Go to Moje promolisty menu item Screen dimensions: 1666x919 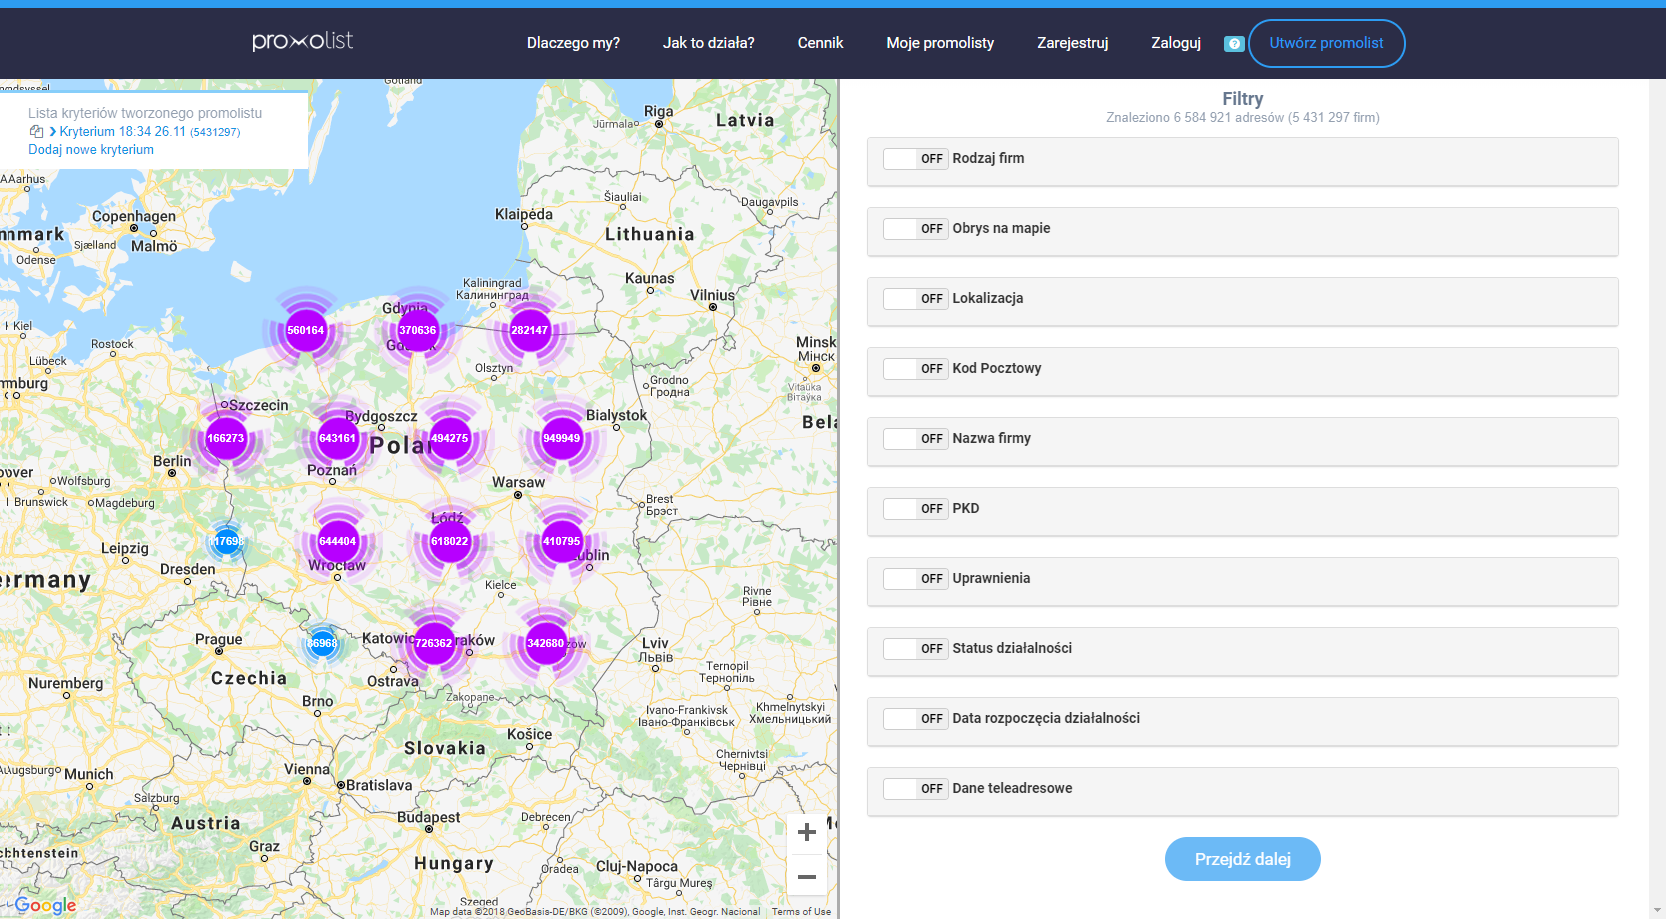tap(940, 43)
